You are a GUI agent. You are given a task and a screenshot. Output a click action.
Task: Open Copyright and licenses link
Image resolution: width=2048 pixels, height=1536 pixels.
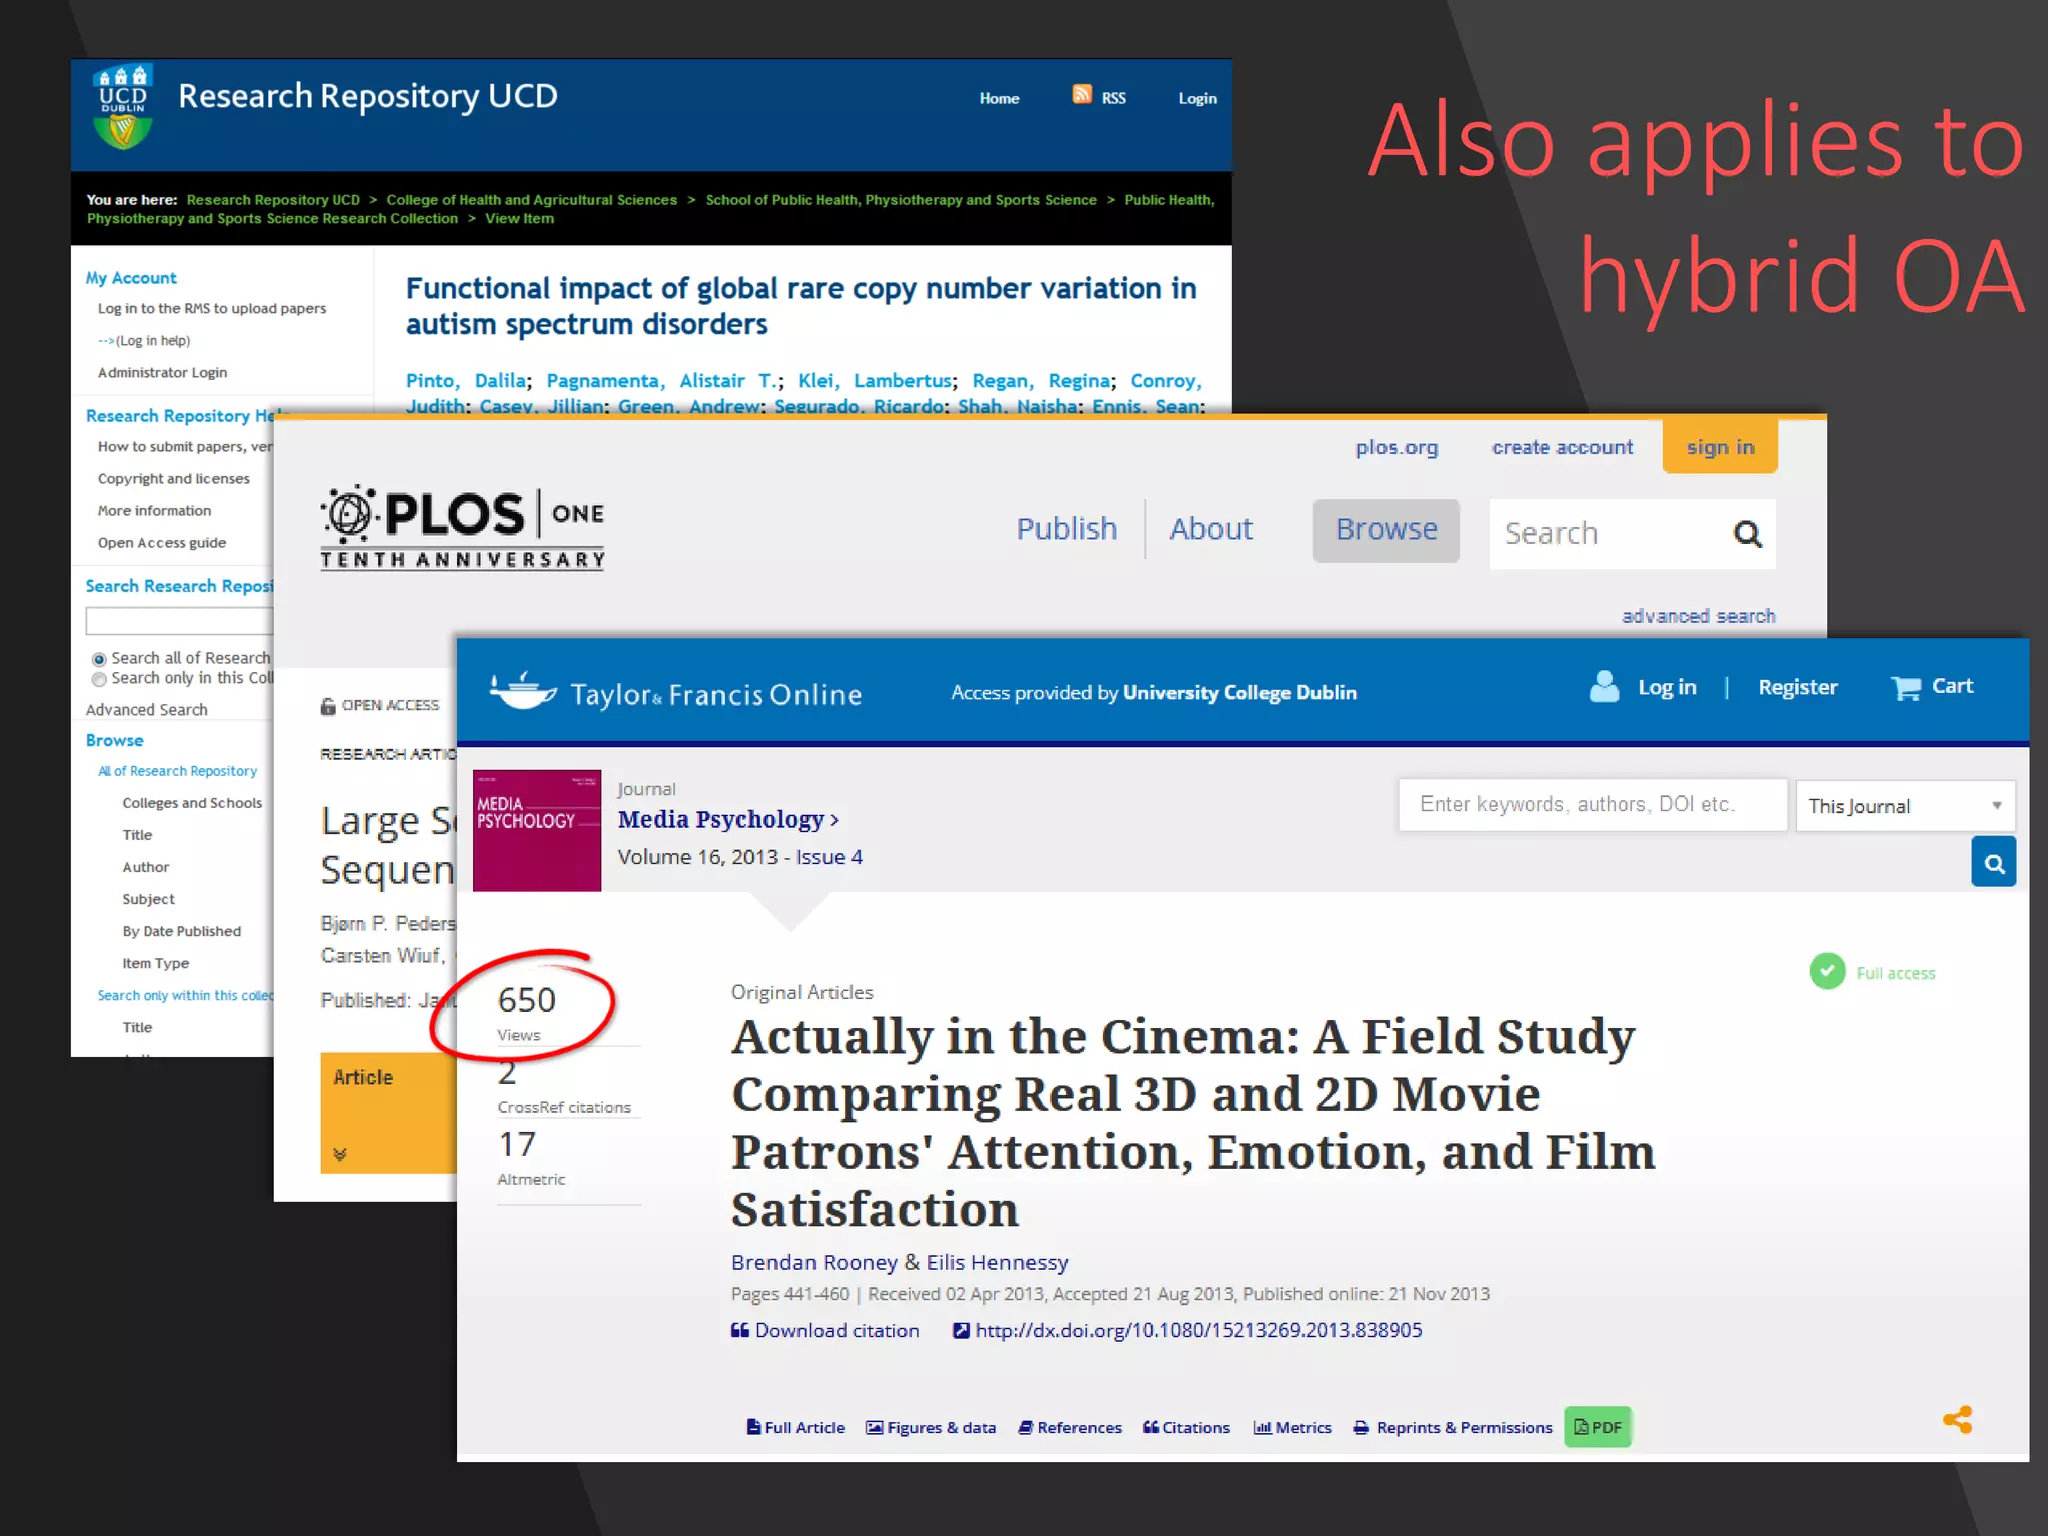click(x=173, y=478)
